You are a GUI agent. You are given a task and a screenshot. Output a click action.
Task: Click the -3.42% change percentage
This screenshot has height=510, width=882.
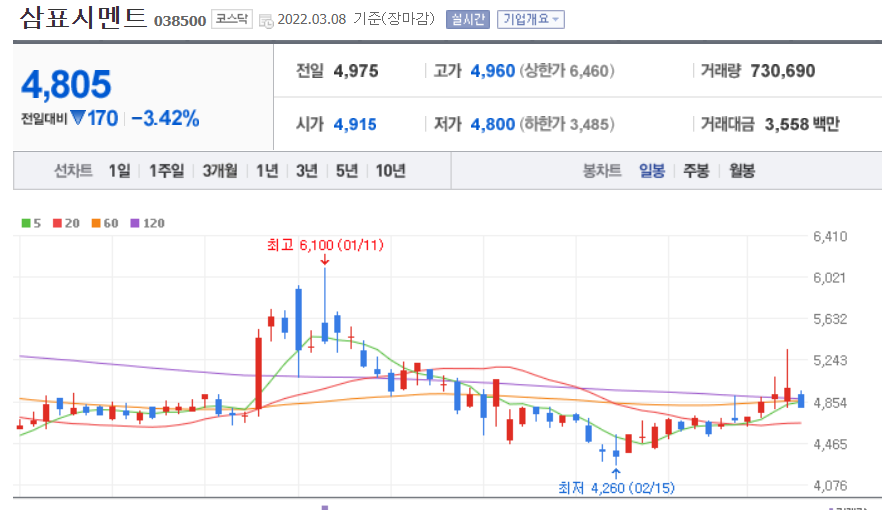tap(165, 119)
